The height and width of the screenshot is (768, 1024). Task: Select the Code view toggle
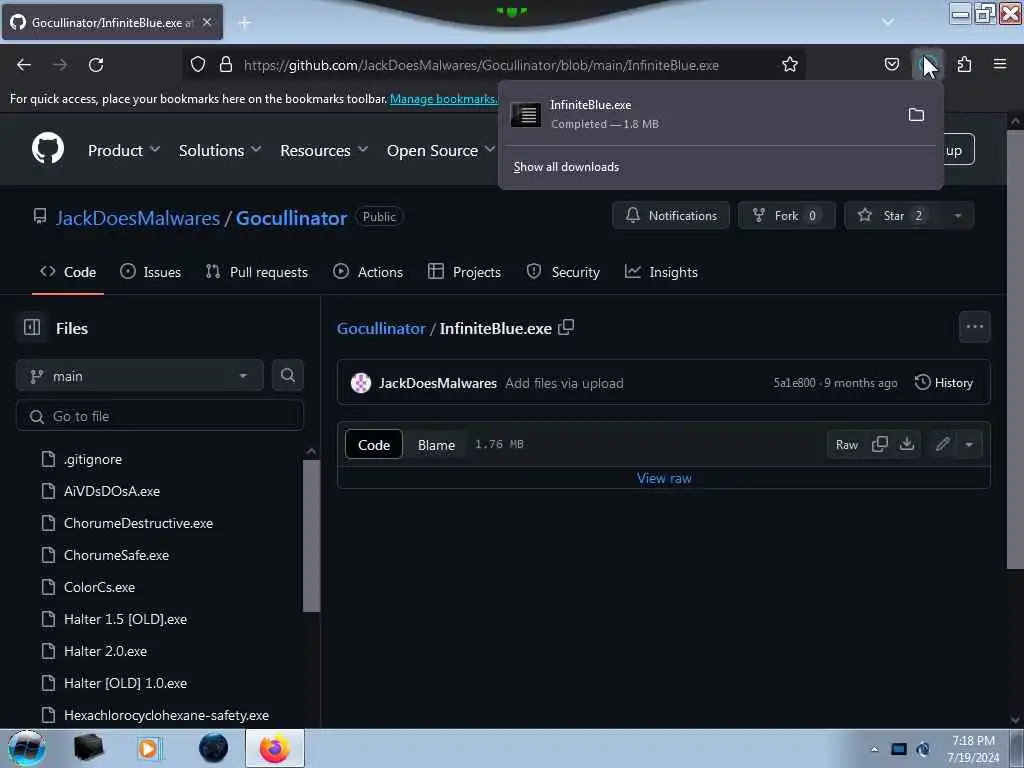click(x=374, y=445)
